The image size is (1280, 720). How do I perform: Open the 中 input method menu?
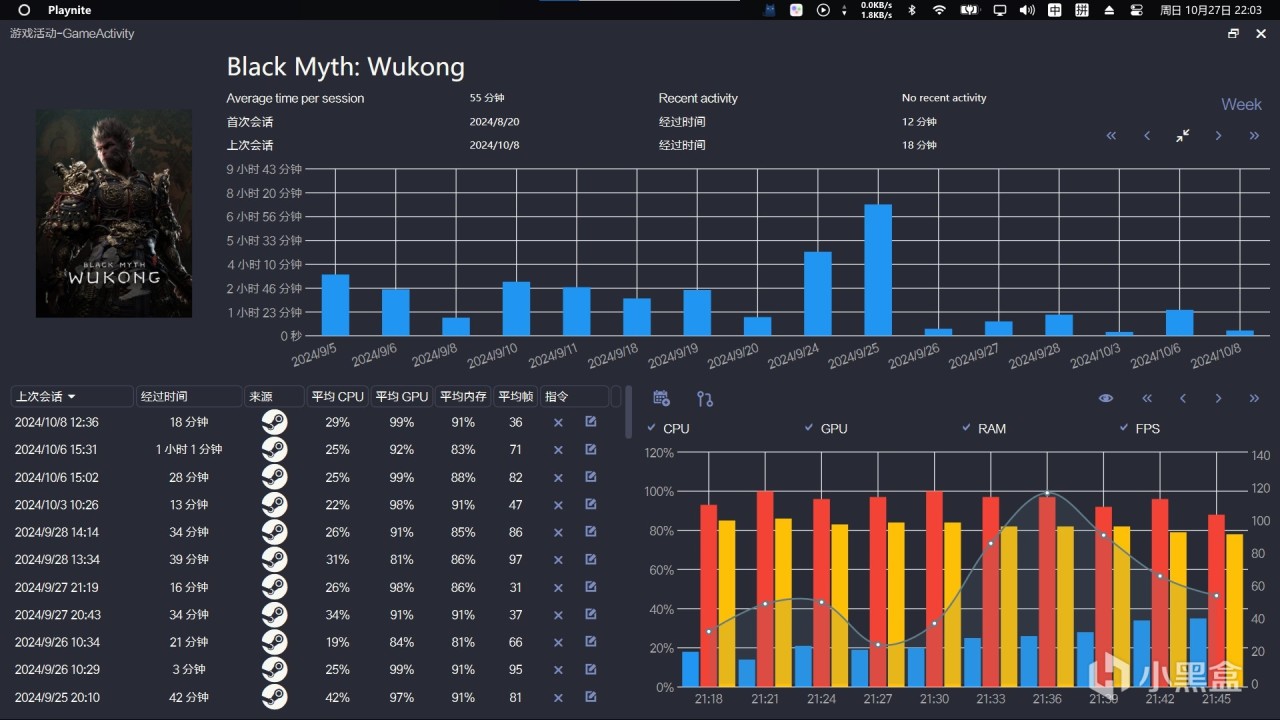(x=1054, y=10)
